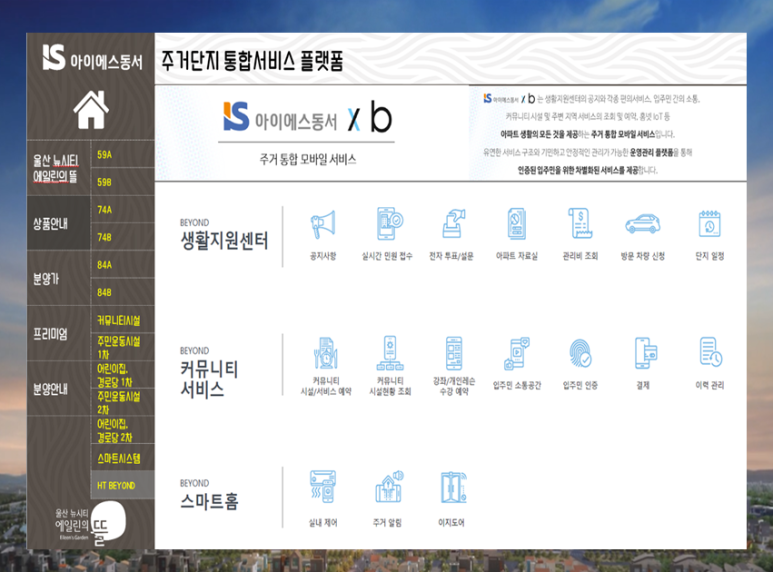Viewport: 773px width, 572px height.
Task: Open the 입주민 인증 fingerprint icon
Action: coord(580,353)
